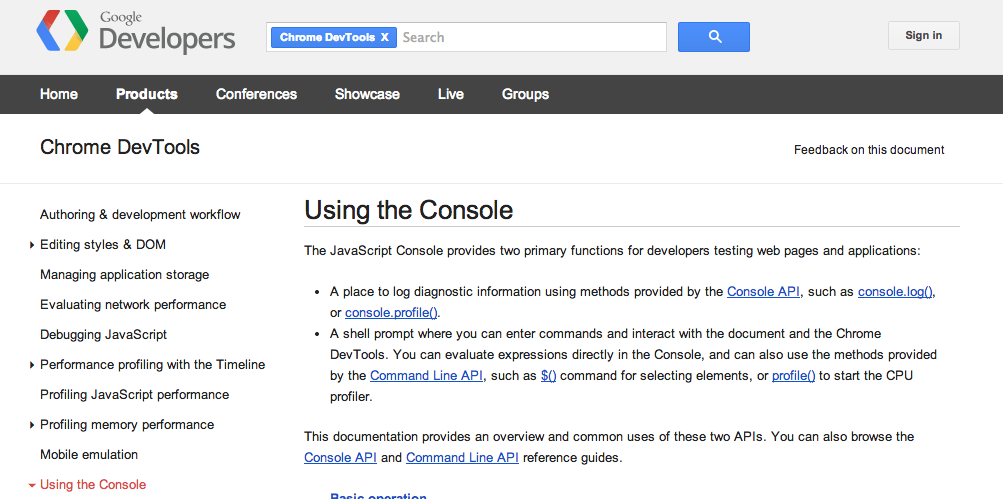Open the Groups navigation tab
Image resolution: width=1003 pixels, height=499 pixels.
pos(525,94)
